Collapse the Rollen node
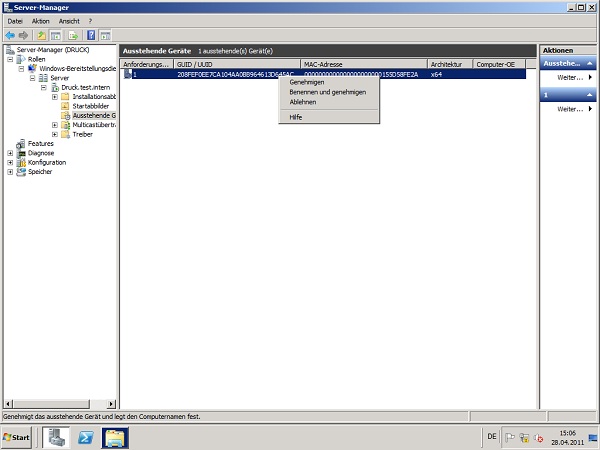This screenshot has width=600, height=450. pyautogui.click(x=10, y=59)
